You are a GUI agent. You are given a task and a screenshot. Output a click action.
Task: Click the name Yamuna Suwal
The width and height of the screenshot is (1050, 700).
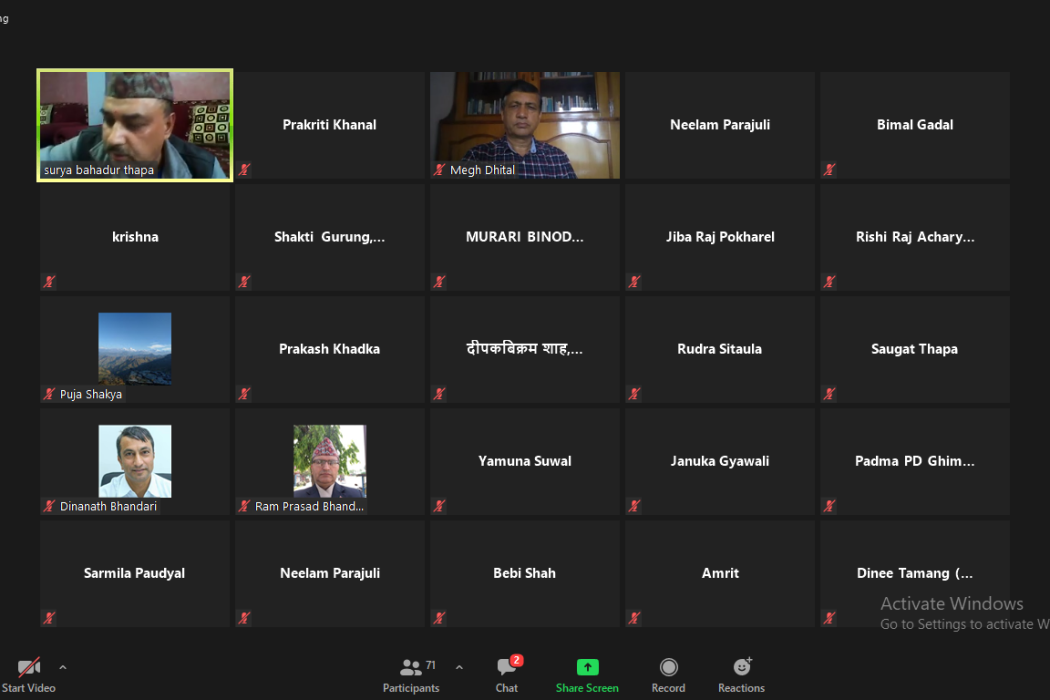[525, 461]
